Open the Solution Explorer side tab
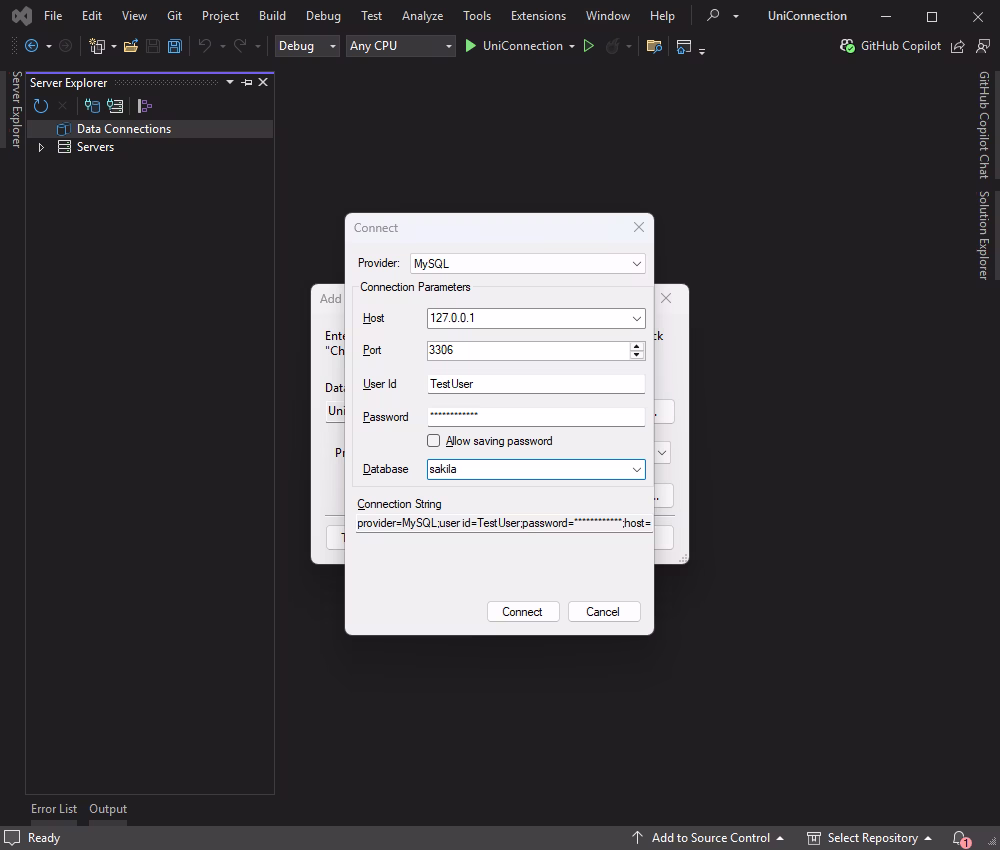This screenshot has width=1000, height=850. (984, 235)
